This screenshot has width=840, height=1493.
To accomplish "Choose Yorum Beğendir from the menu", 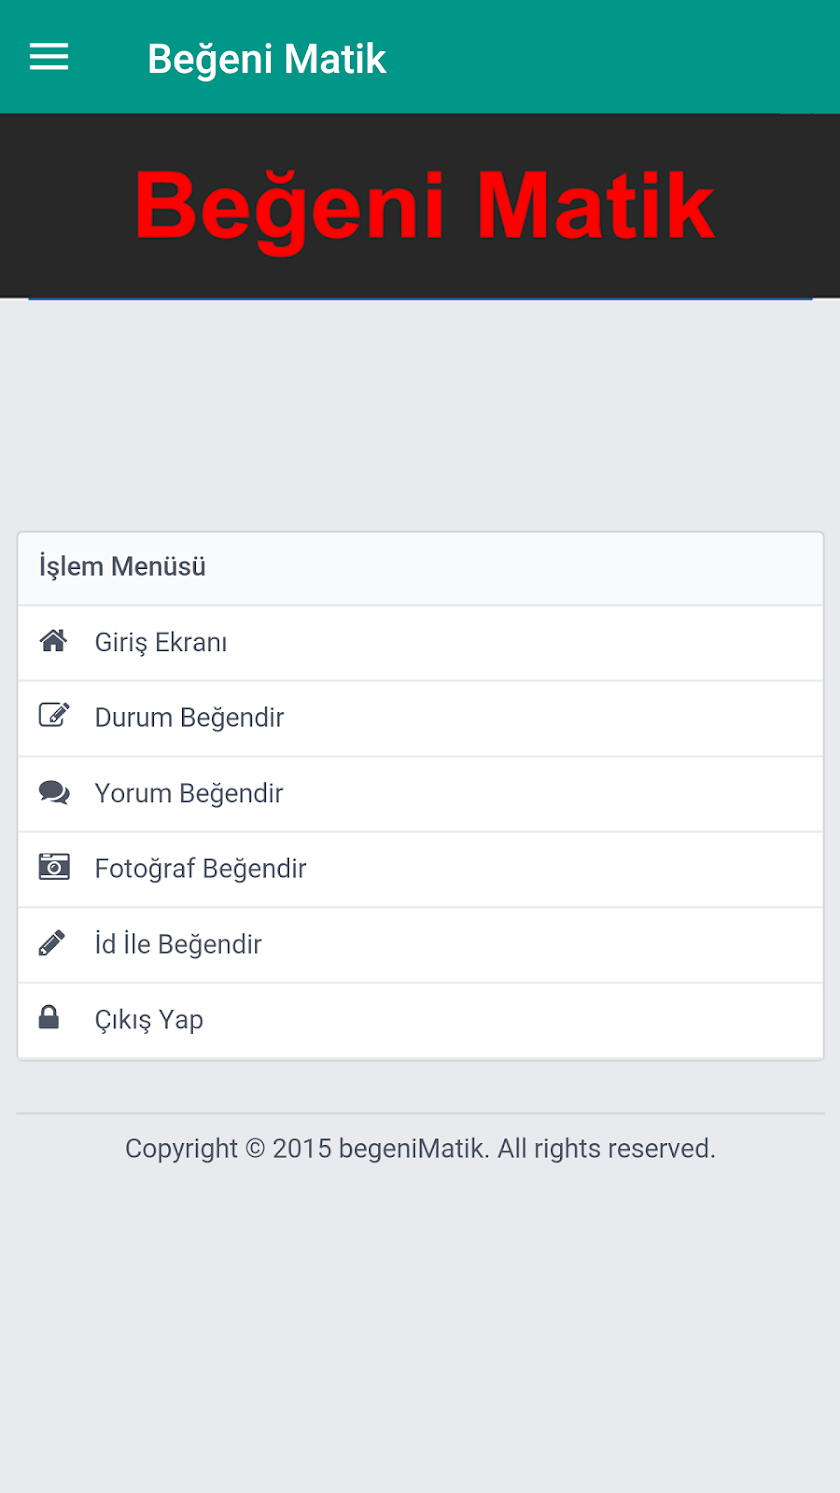I will pyautogui.click(x=189, y=793).
